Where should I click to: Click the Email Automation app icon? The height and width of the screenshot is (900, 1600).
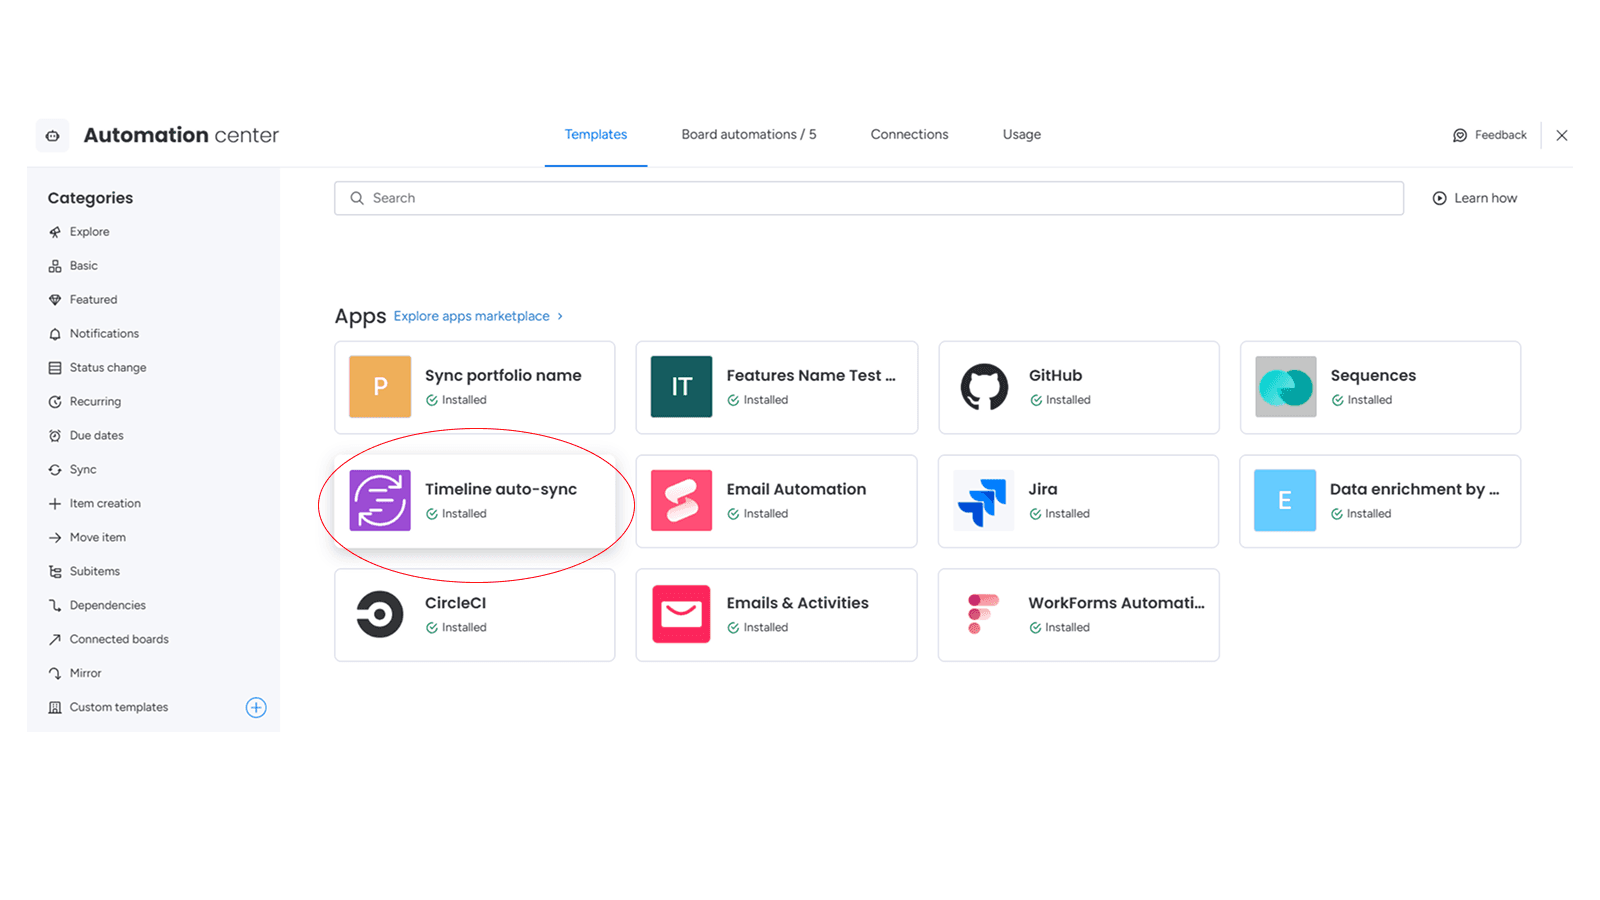(x=681, y=501)
